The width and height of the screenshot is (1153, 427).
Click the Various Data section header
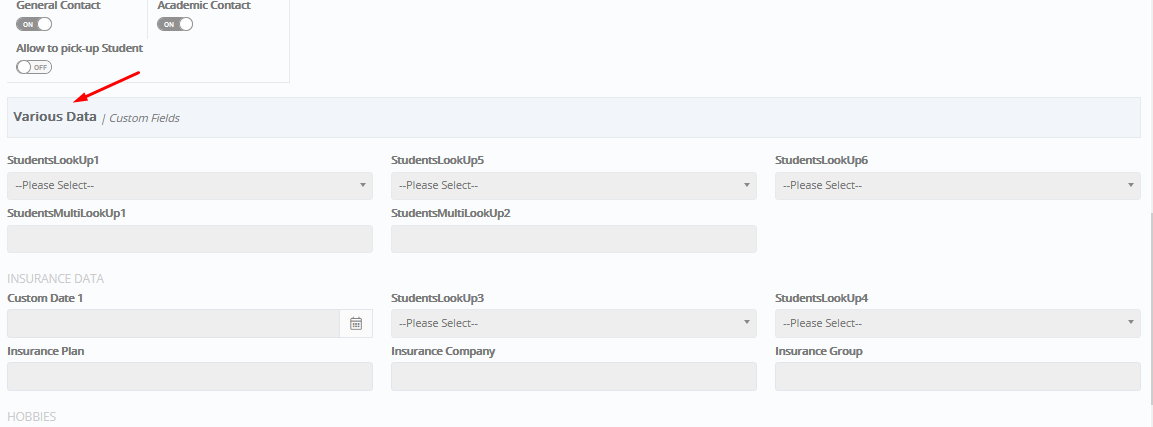point(55,116)
